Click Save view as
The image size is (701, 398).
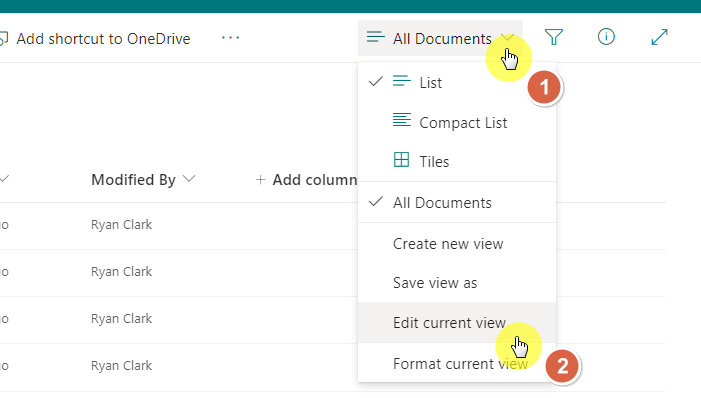(457, 283)
